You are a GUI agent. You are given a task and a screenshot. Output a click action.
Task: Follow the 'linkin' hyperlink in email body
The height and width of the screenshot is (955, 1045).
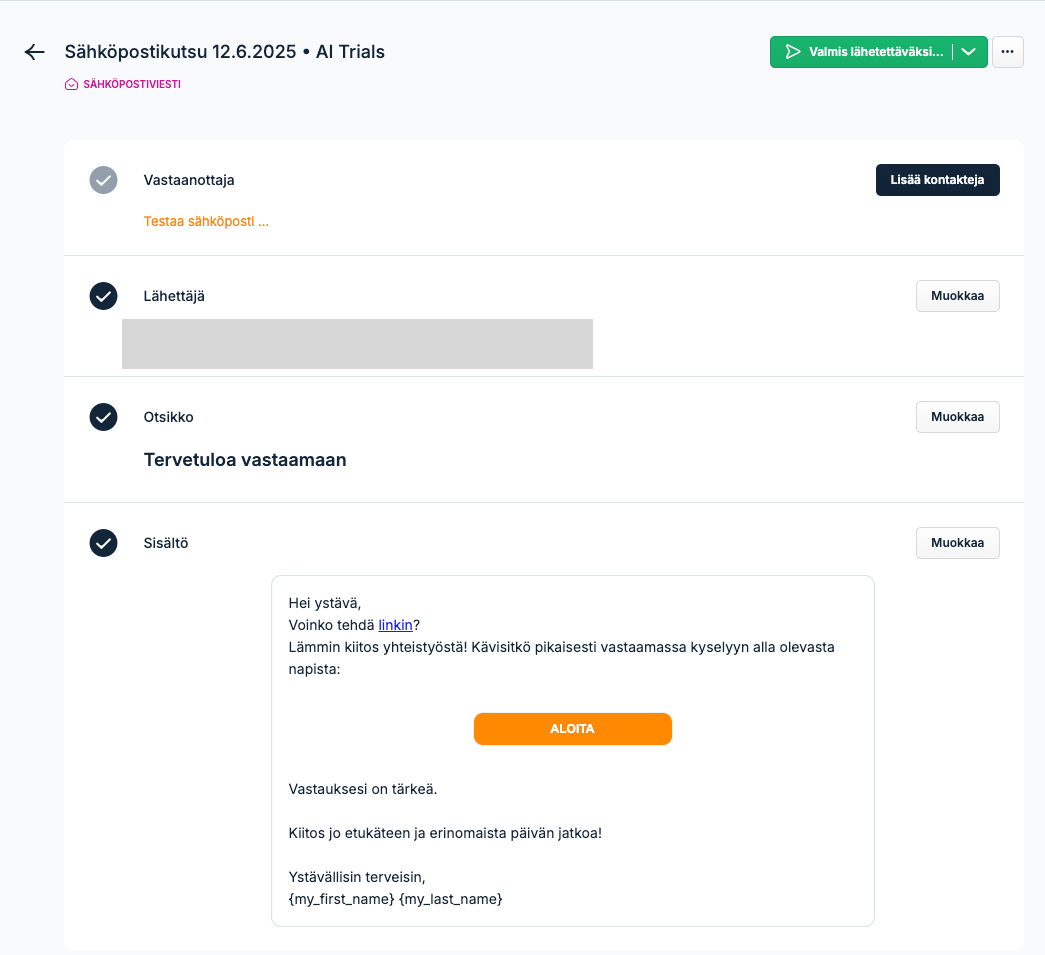tap(395, 625)
